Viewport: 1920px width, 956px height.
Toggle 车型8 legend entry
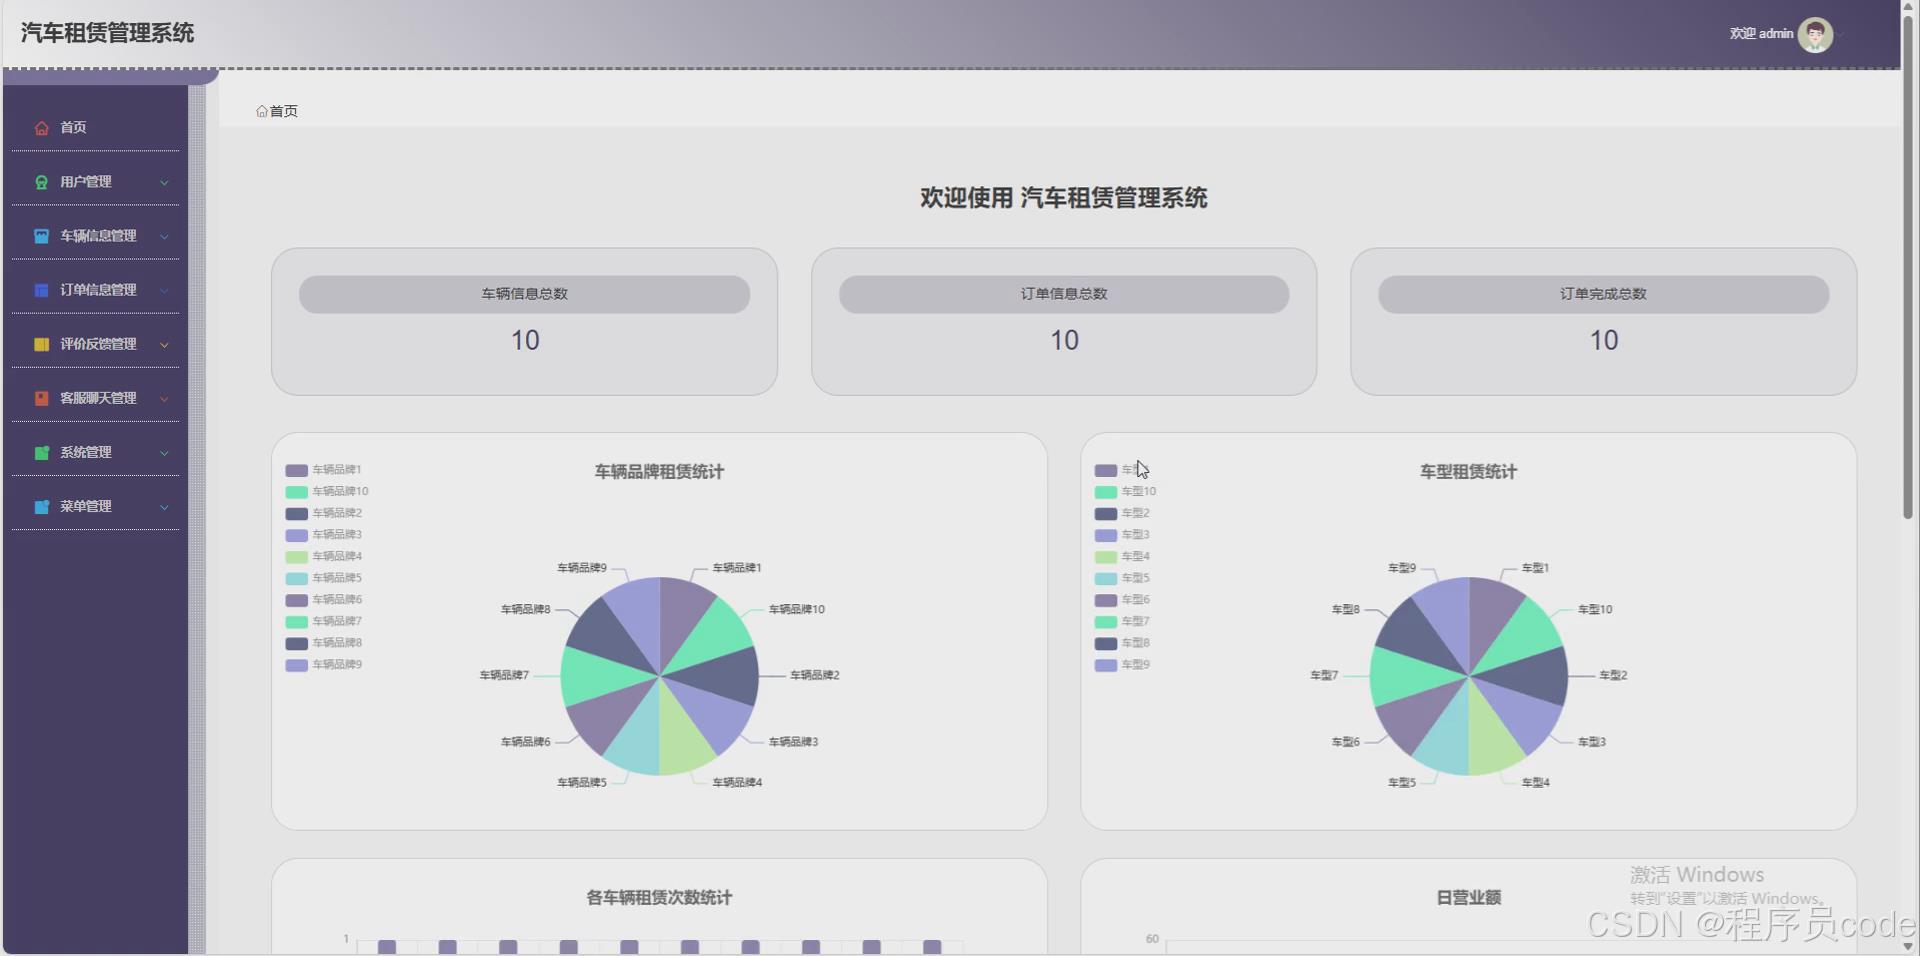coord(1122,643)
